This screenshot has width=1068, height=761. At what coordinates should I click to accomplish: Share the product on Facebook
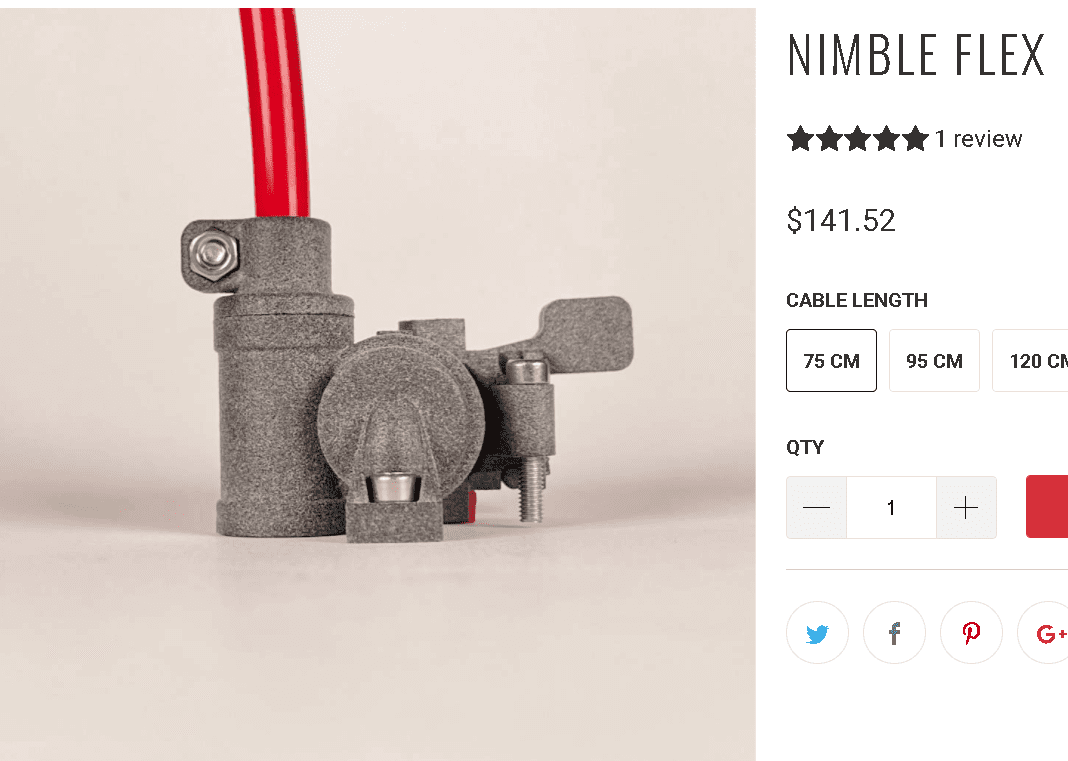click(x=894, y=632)
